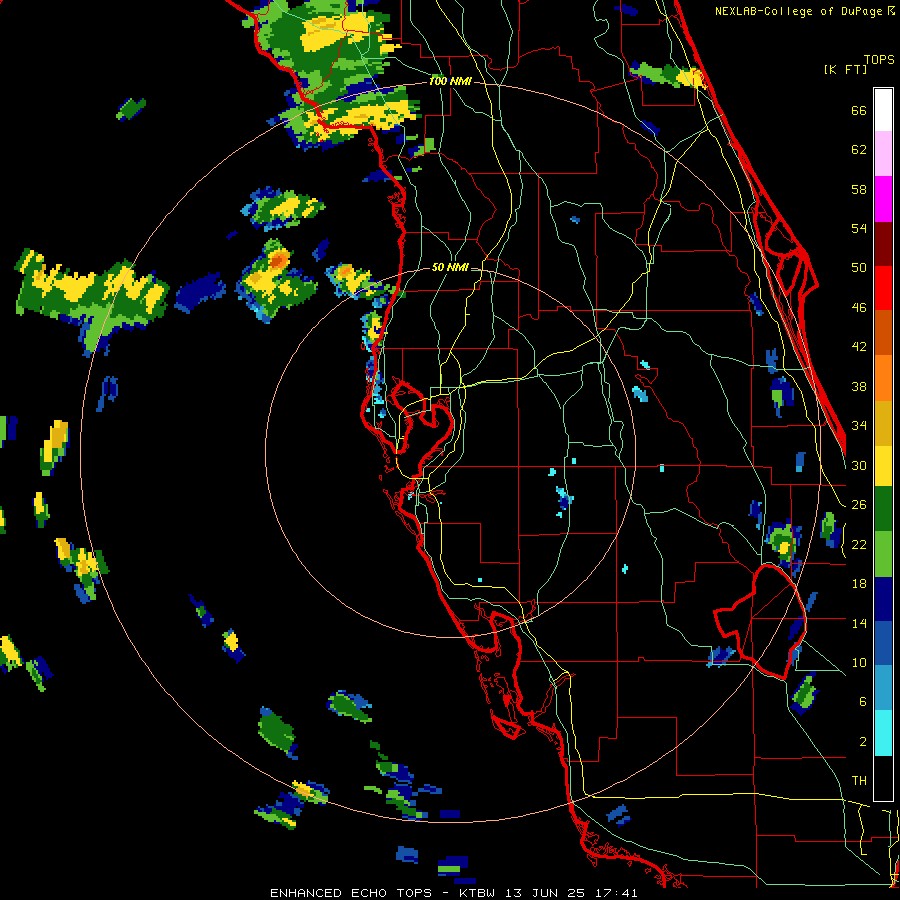
Task: Click the ENHANCED ECHO TOPS caption
Action: 350,893
